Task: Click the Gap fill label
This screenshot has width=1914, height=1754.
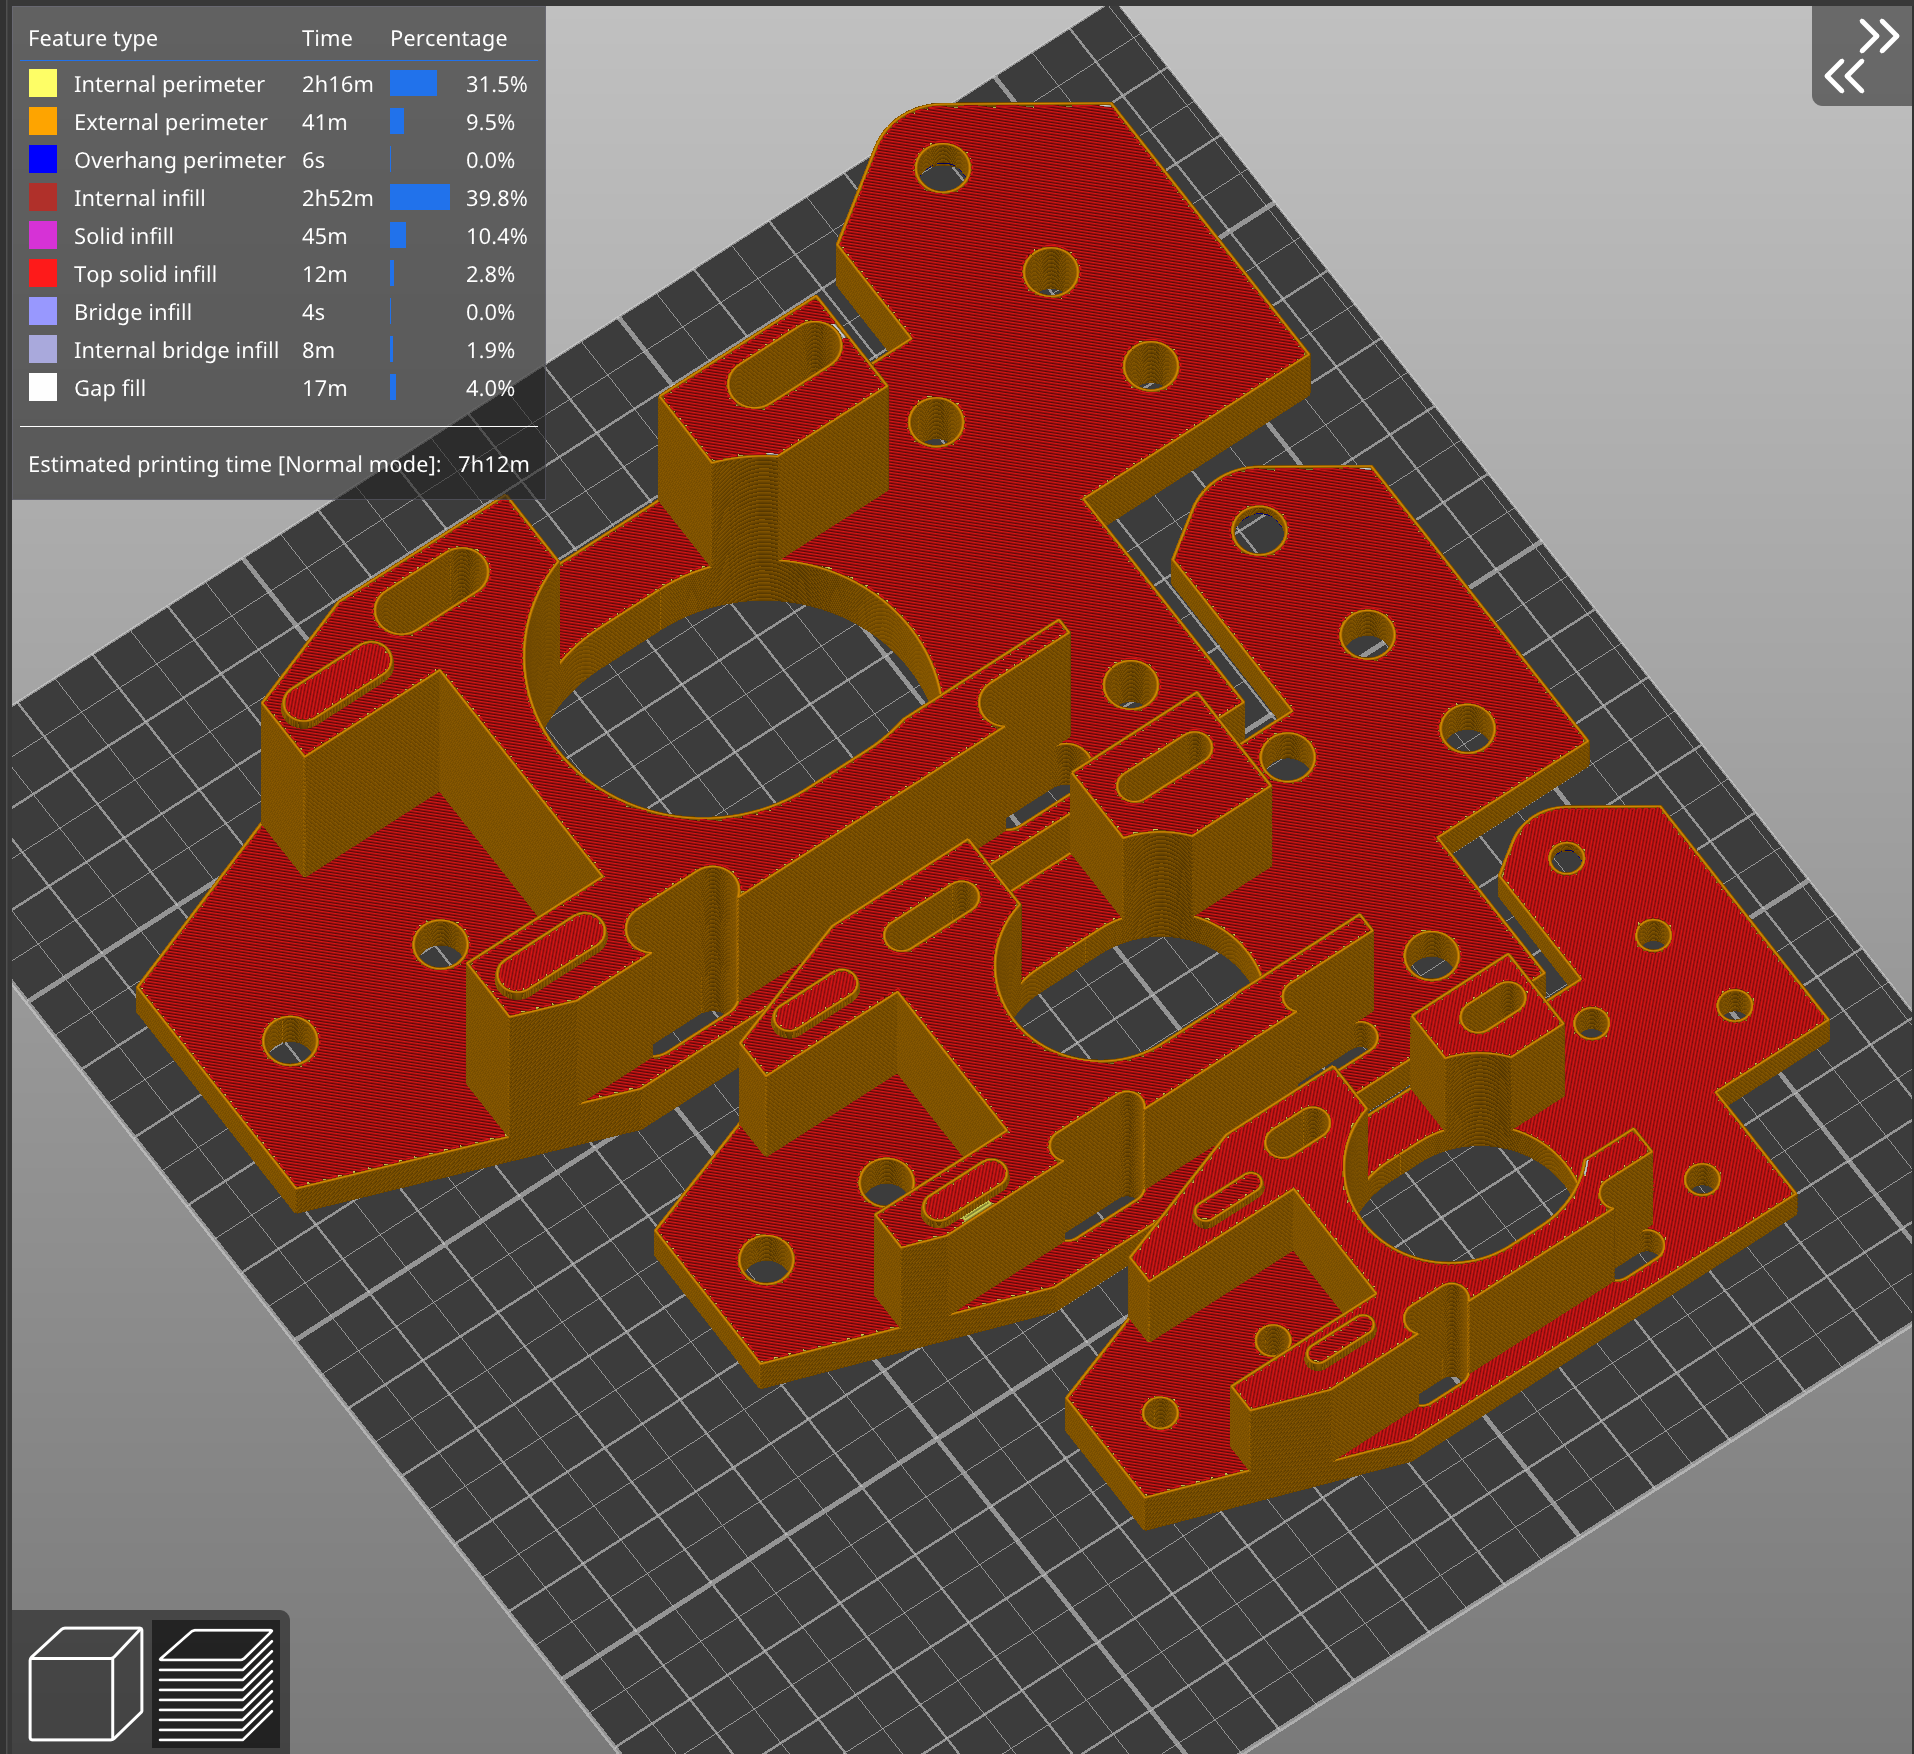Action: click(110, 388)
